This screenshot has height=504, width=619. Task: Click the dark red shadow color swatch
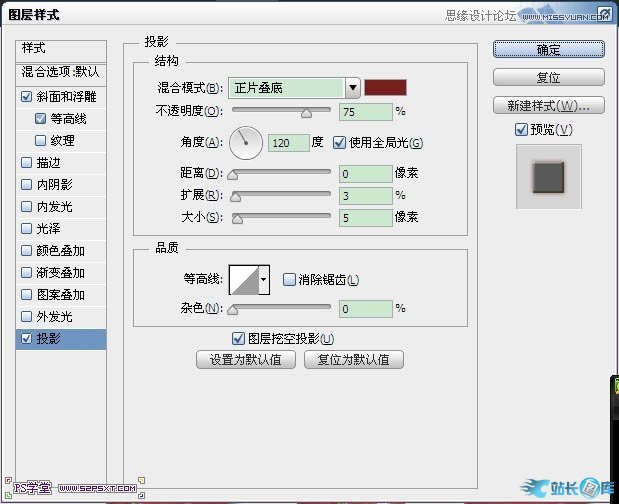coord(384,87)
